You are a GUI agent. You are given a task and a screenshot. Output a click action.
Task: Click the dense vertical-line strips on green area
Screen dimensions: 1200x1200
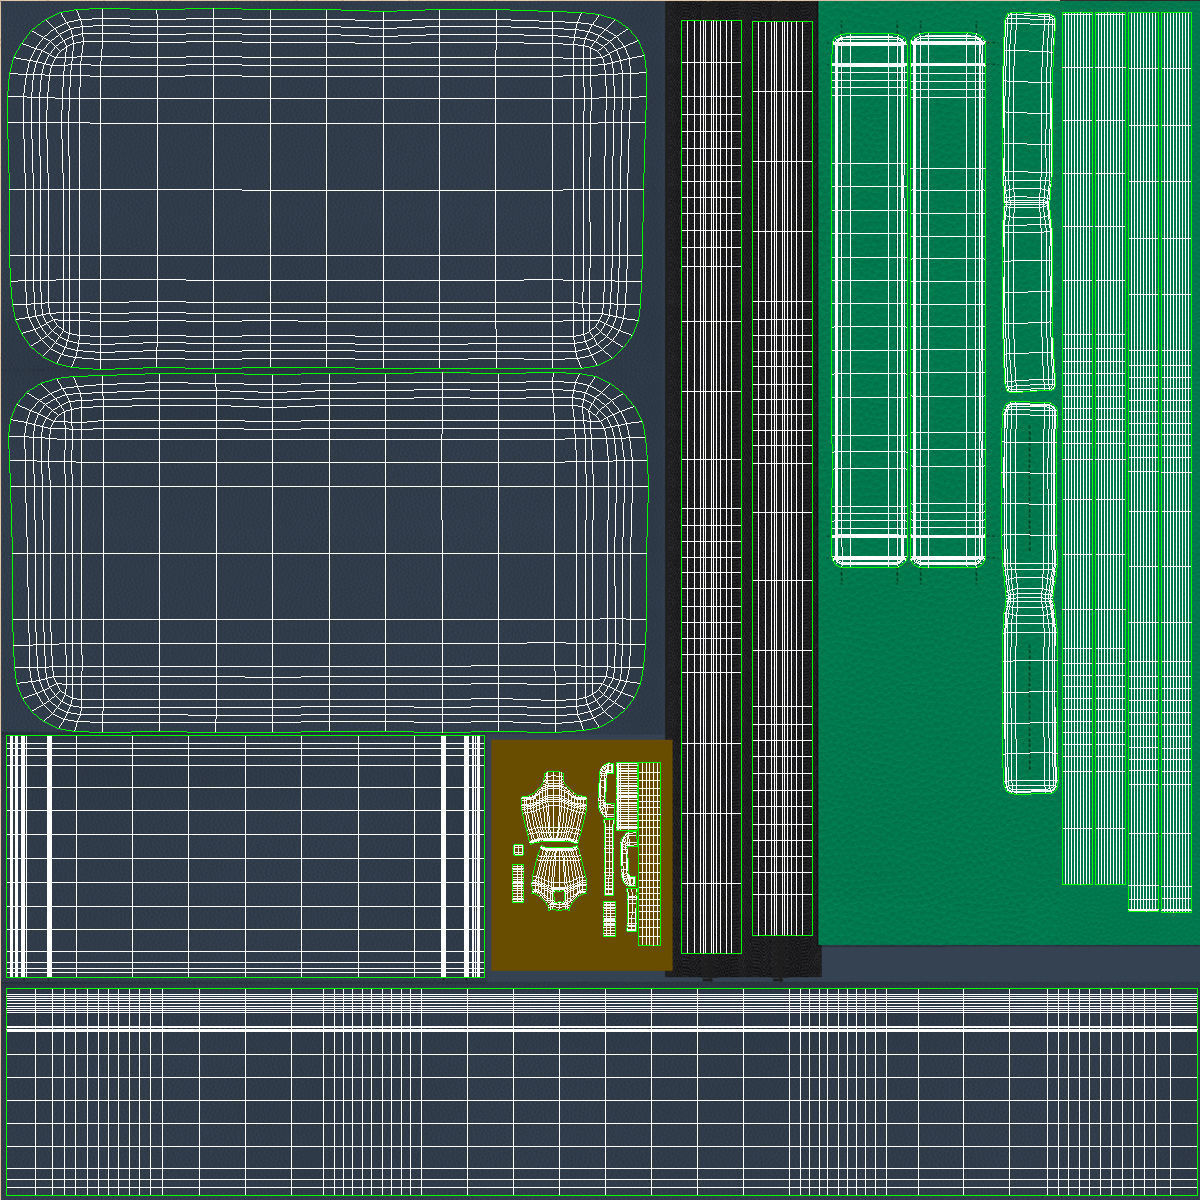click(x=1126, y=460)
